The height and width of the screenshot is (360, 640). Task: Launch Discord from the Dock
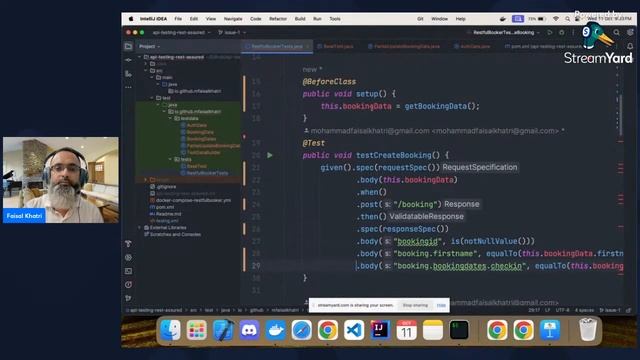click(x=249, y=330)
